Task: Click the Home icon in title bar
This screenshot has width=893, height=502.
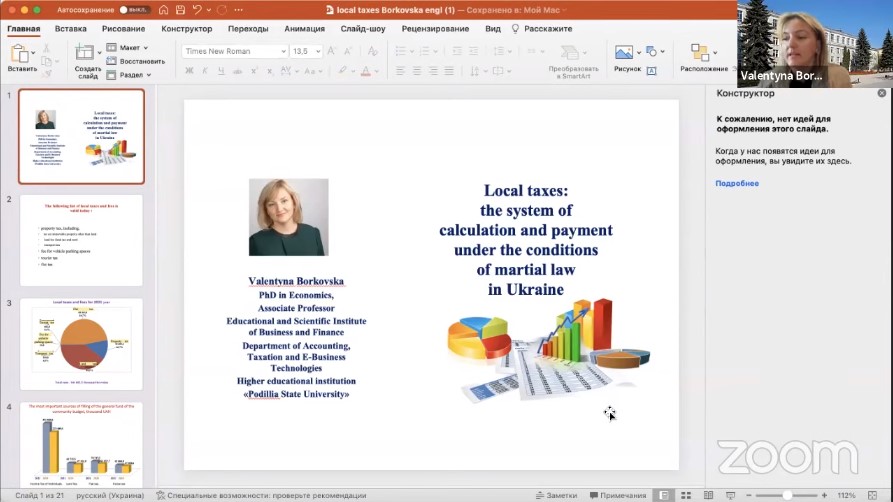Action: pyautogui.click(x=163, y=10)
